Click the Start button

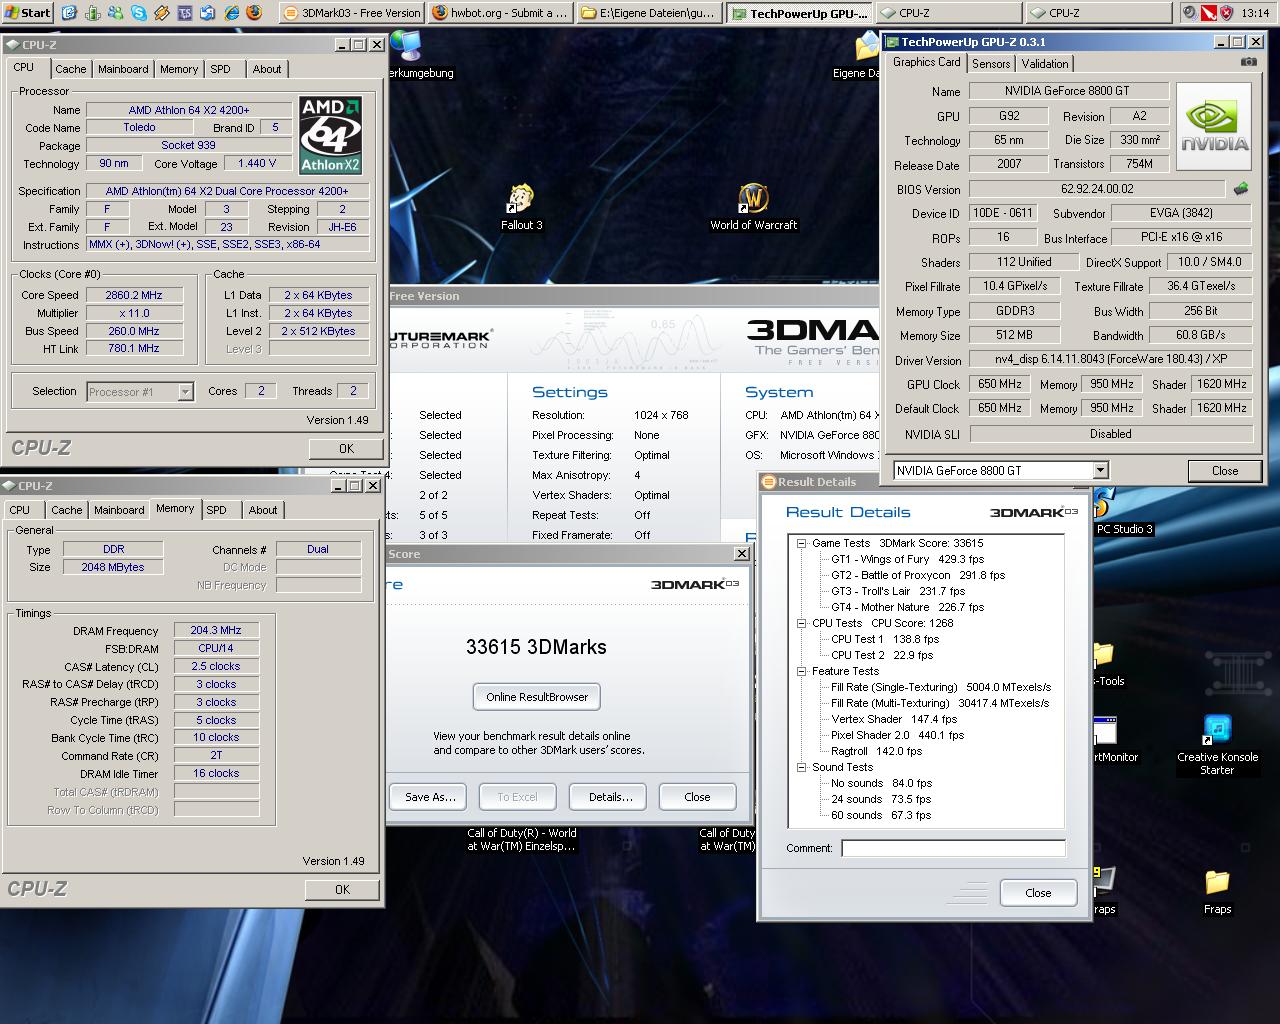coord(28,13)
